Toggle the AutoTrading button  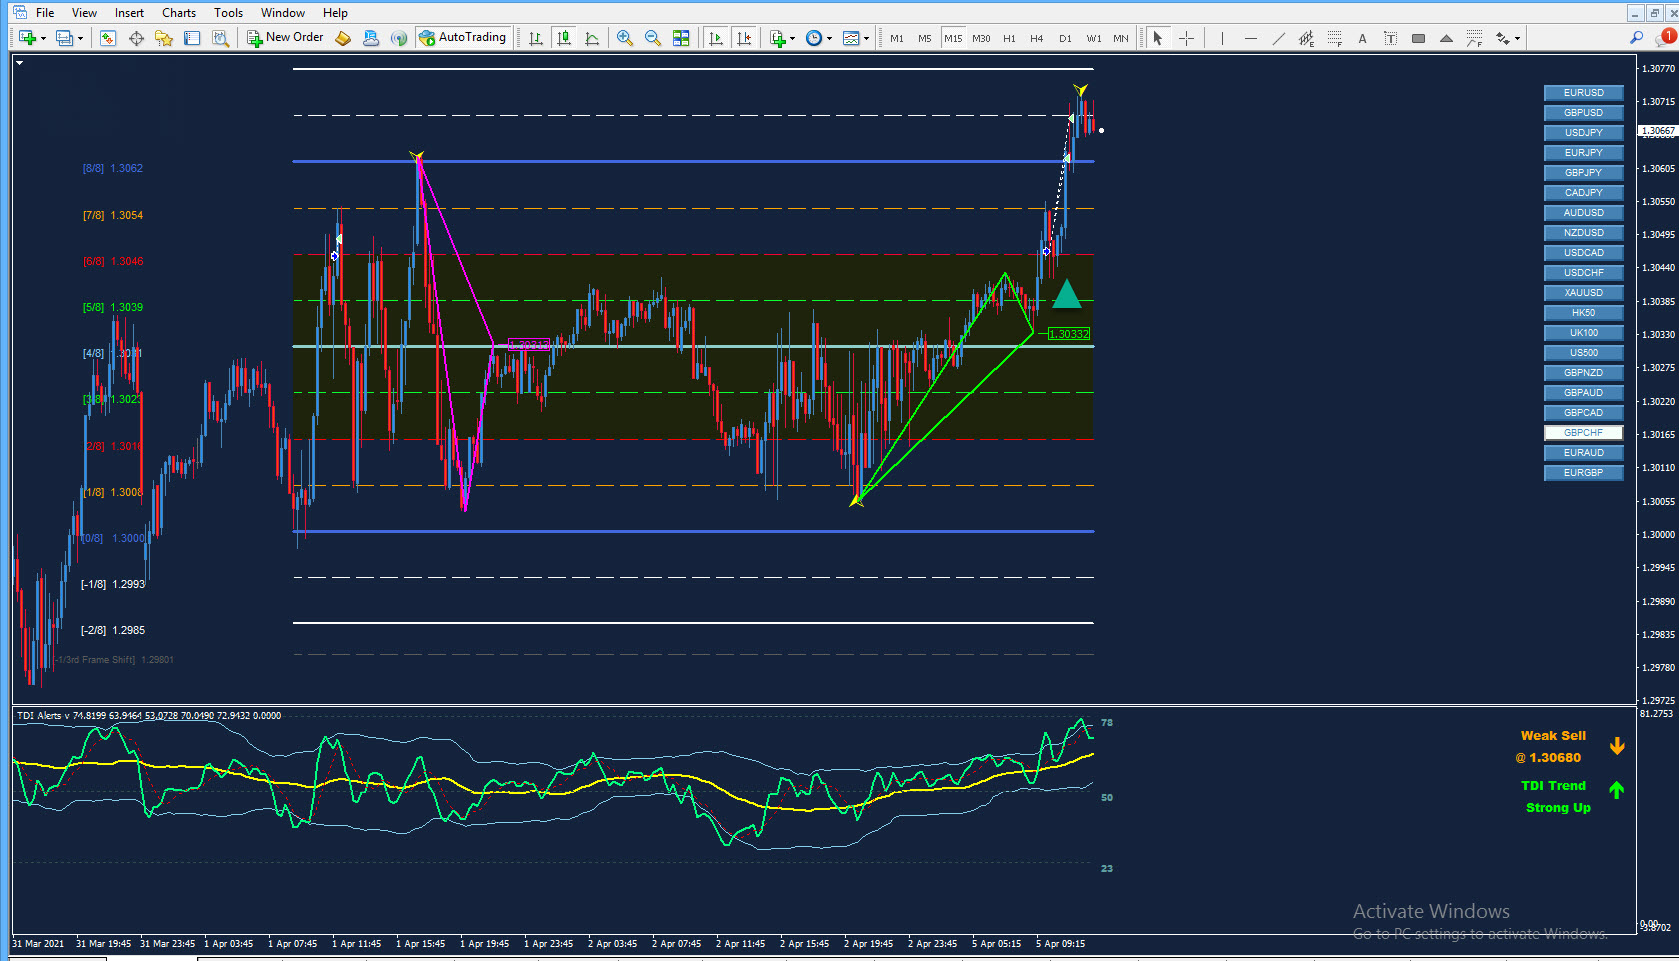pos(462,38)
